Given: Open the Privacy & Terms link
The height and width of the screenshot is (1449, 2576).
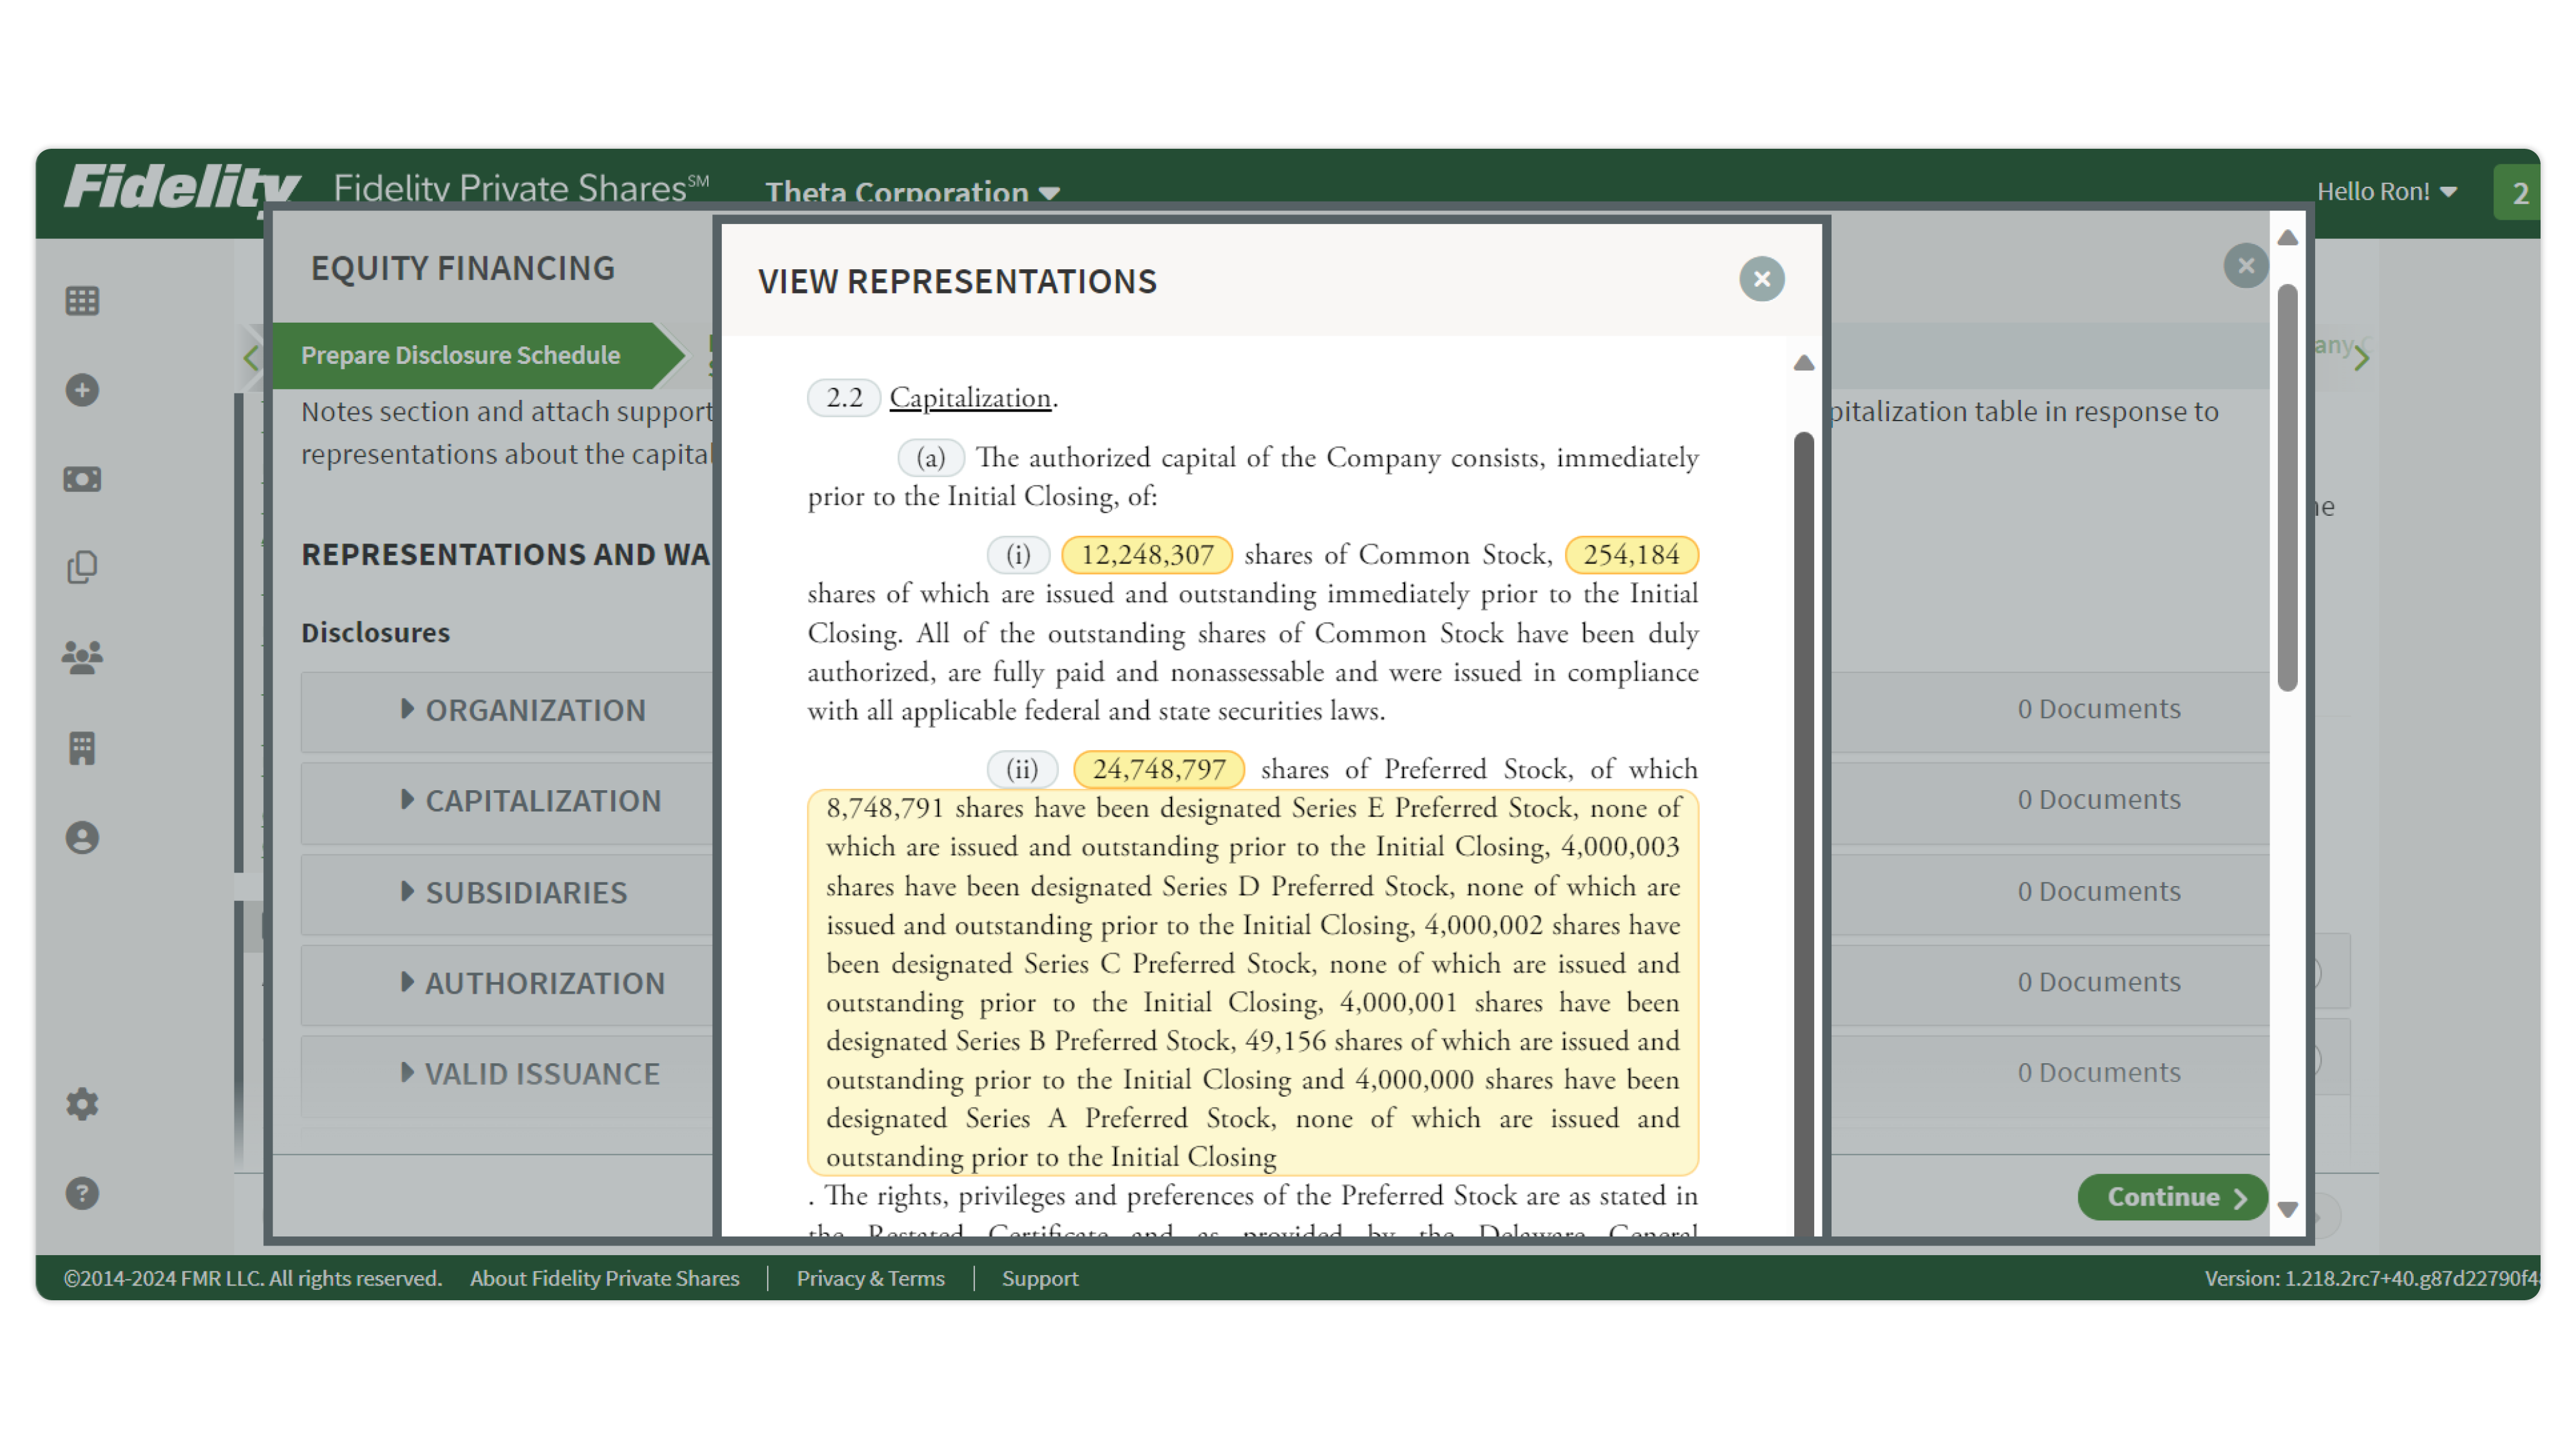Looking at the screenshot, I should (870, 1278).
